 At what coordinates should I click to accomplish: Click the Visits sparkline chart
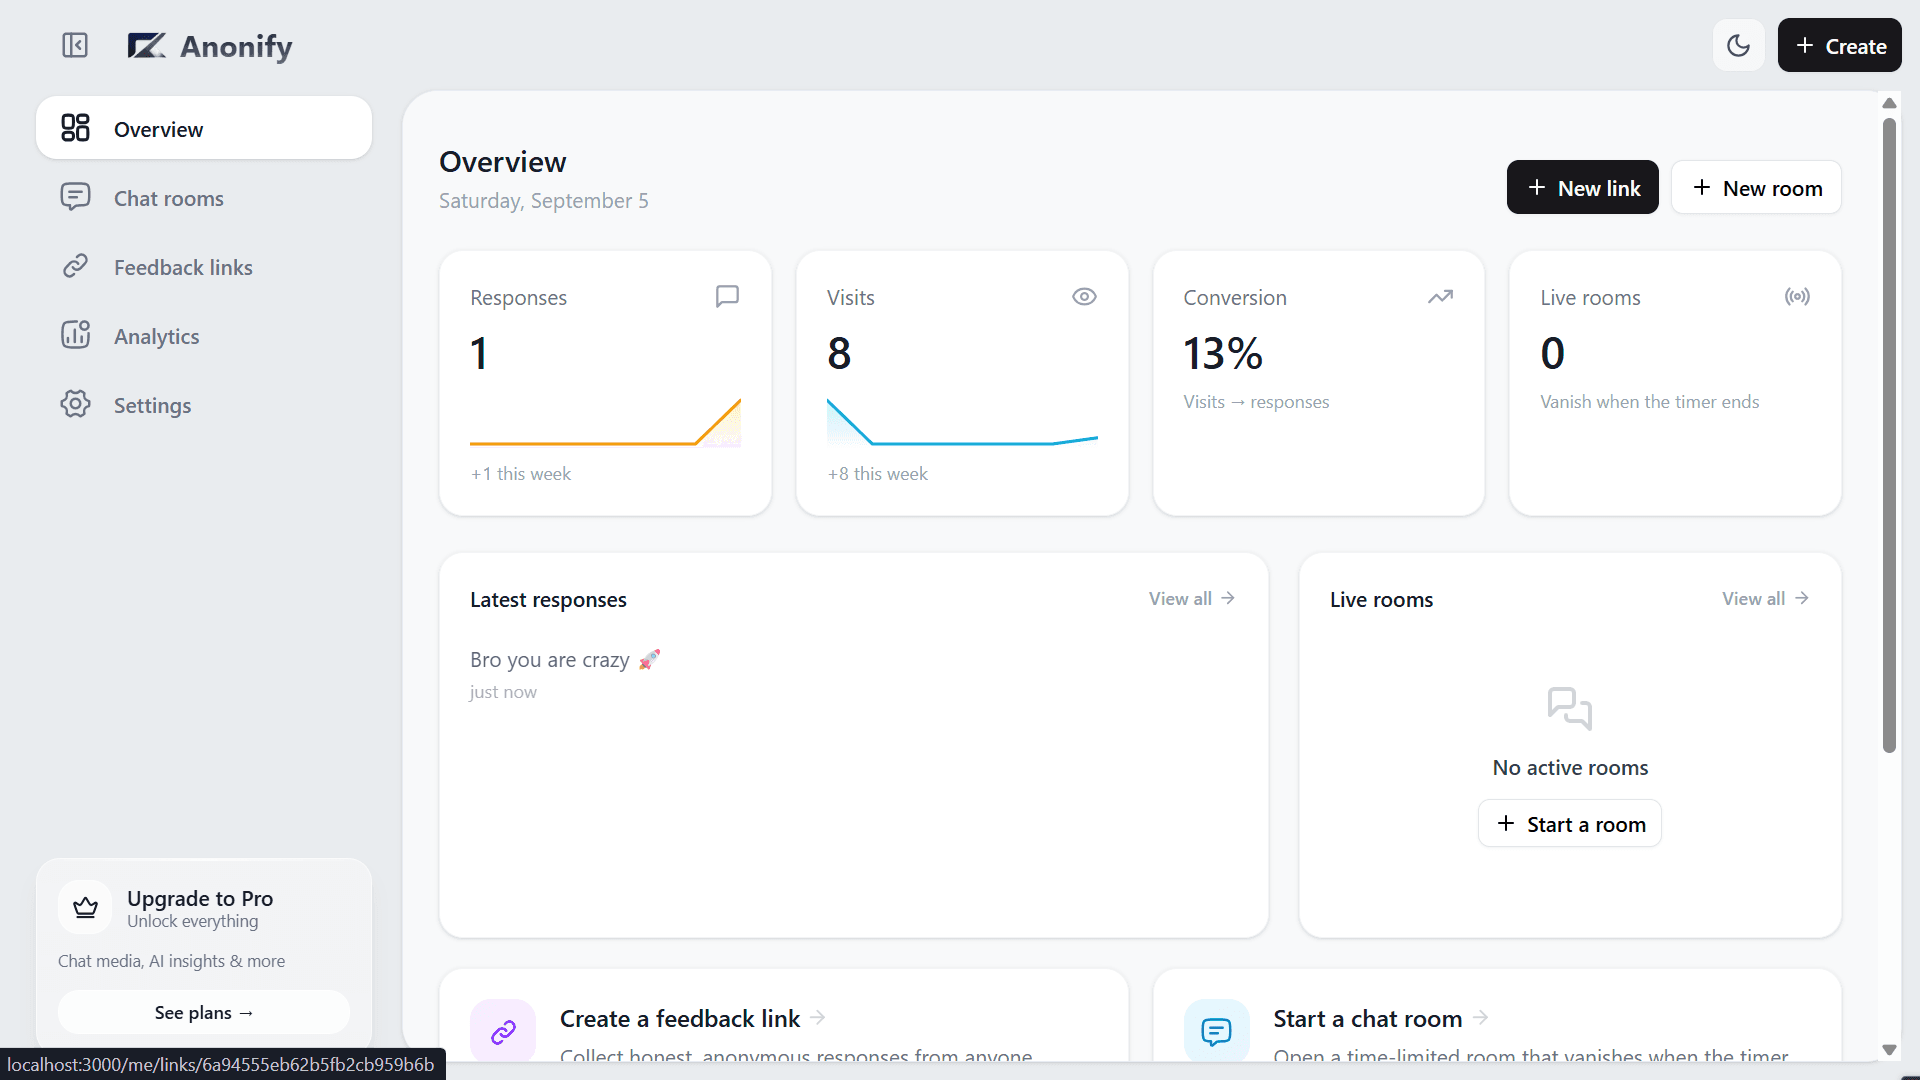click(x=962, y=422)
